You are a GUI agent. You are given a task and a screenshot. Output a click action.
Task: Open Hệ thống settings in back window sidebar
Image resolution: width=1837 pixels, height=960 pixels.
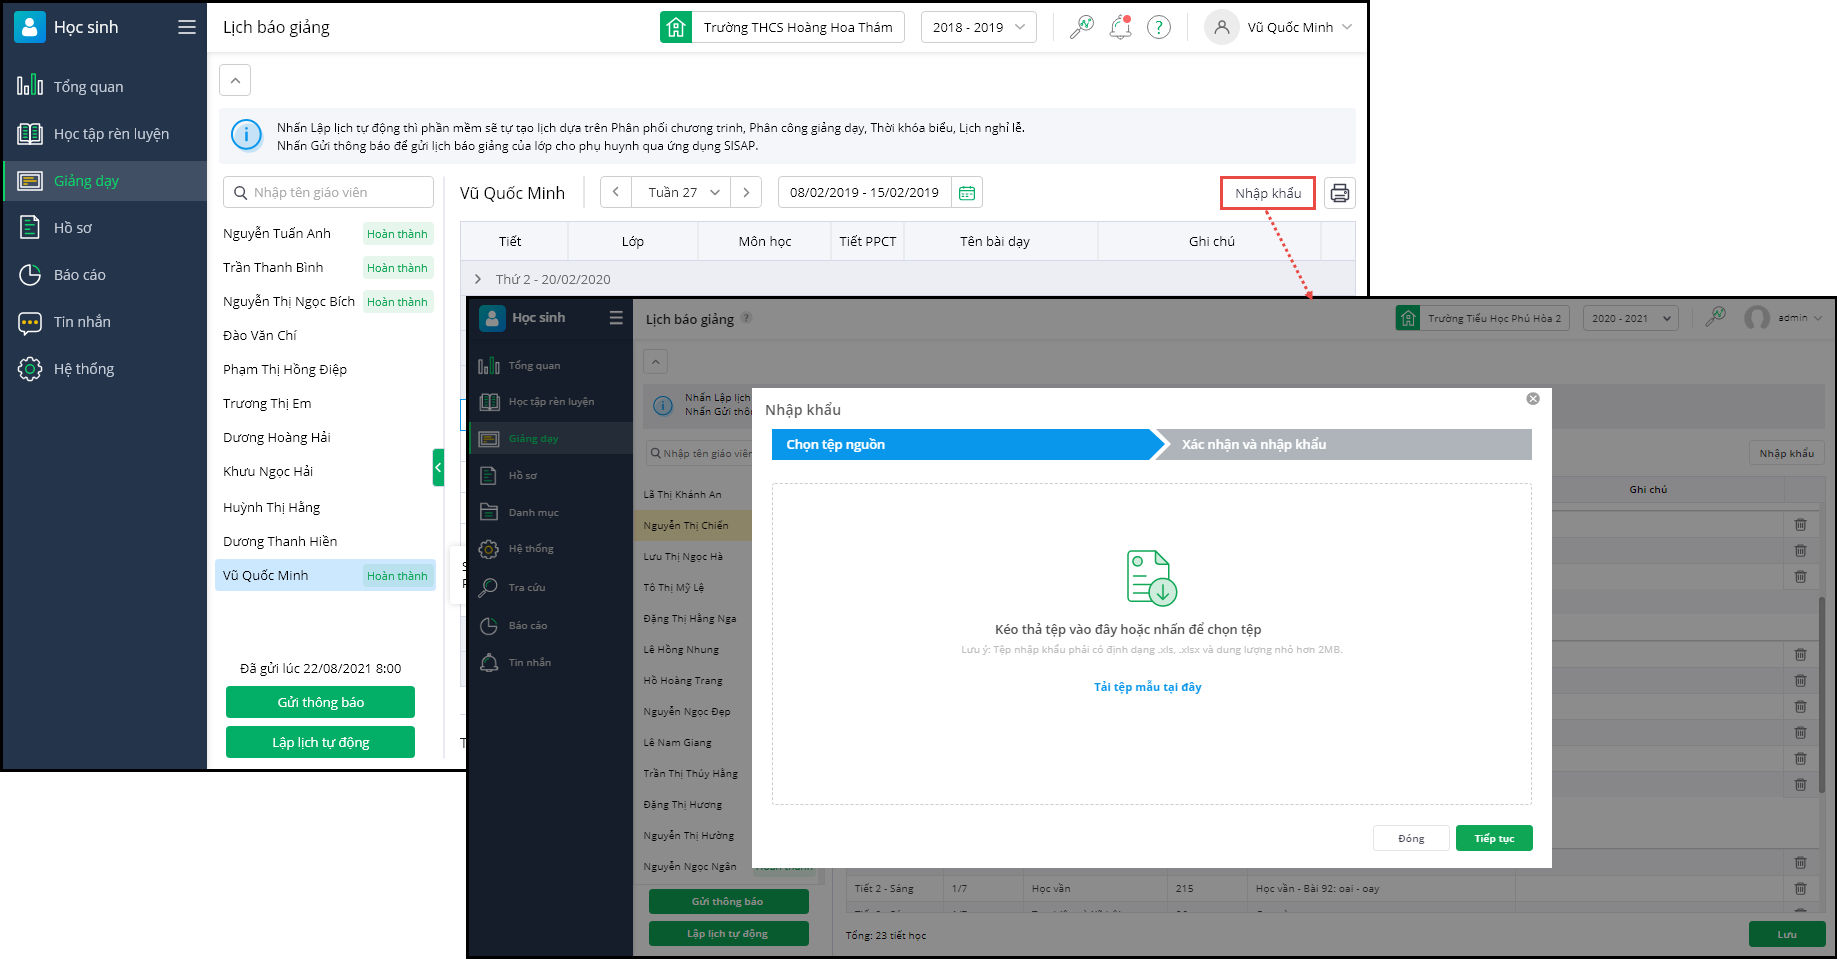point(104,369)
